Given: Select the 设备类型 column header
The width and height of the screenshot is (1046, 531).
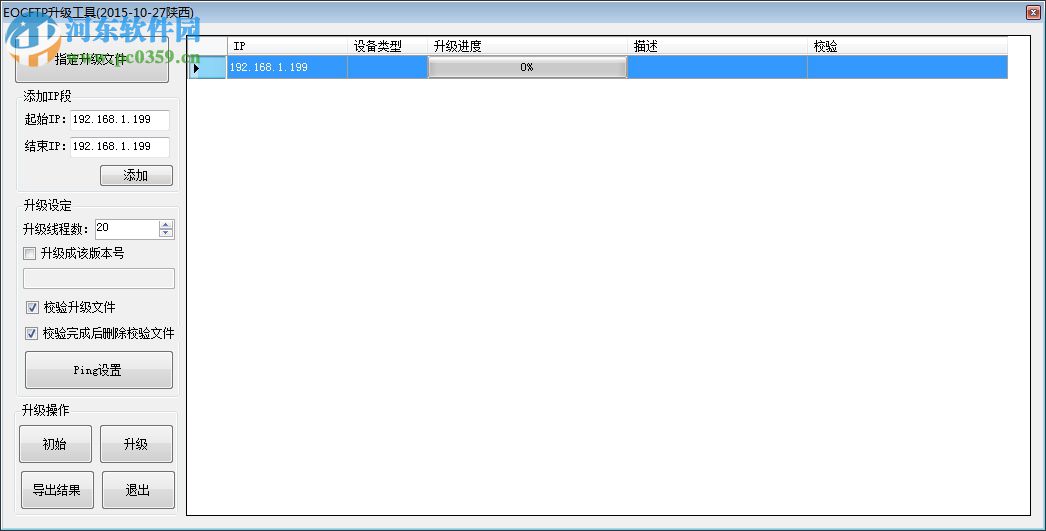Looking at the screenshot, I should tap(388, 46).
